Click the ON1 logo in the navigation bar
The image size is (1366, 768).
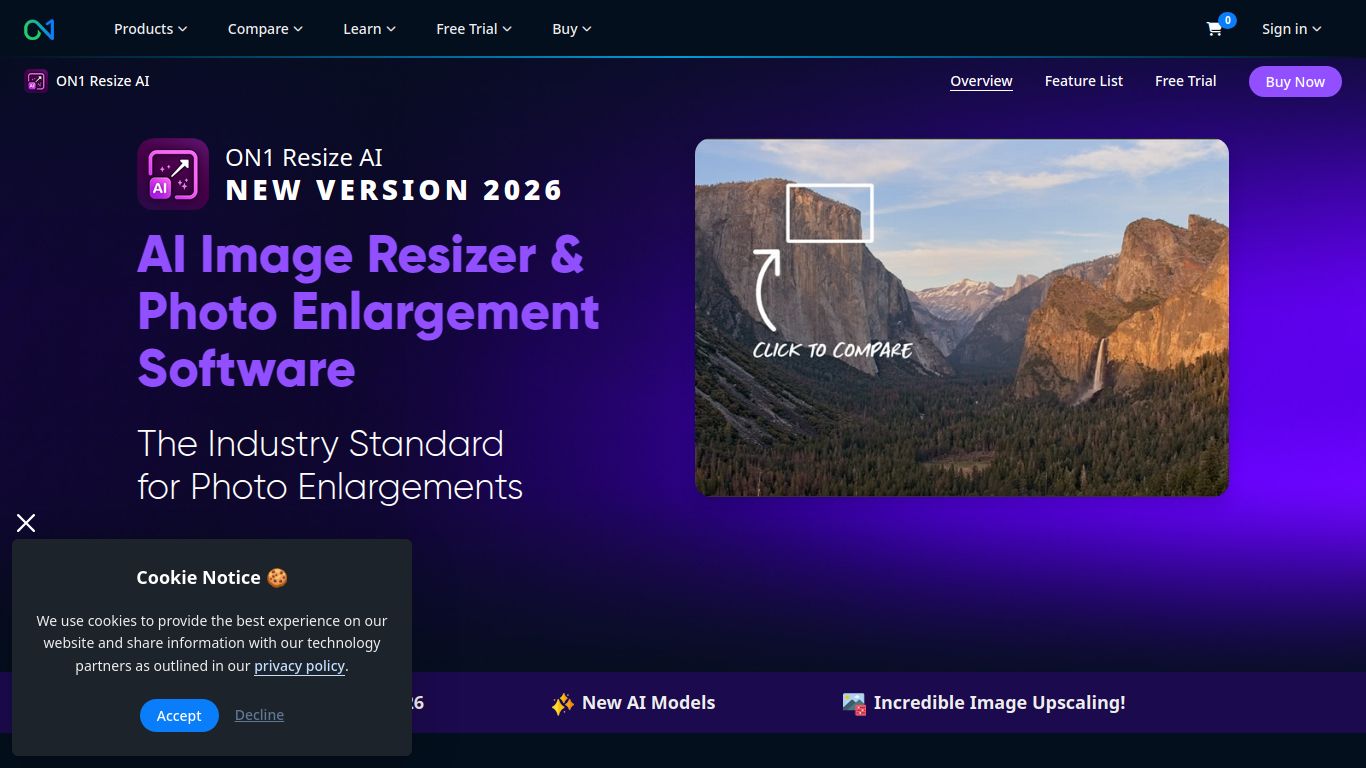(x=38, y=29)
